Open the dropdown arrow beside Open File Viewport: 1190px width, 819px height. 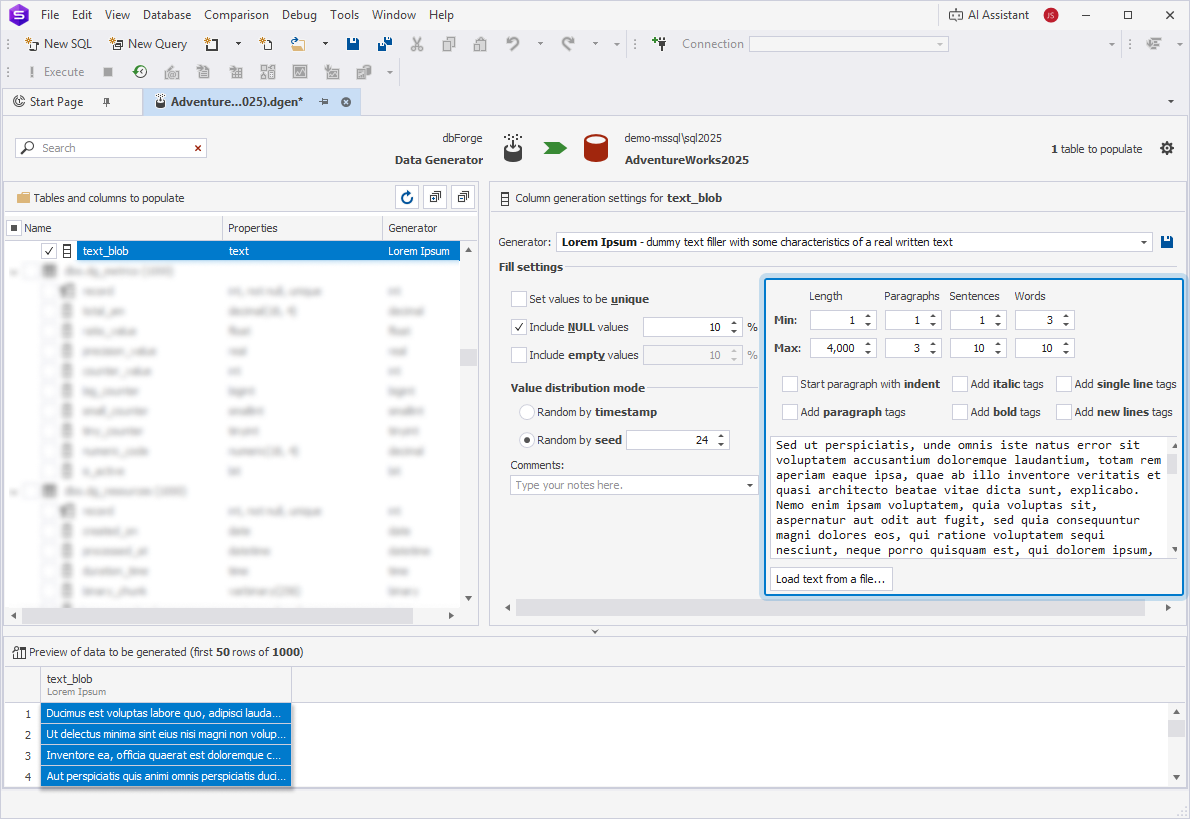325,44
